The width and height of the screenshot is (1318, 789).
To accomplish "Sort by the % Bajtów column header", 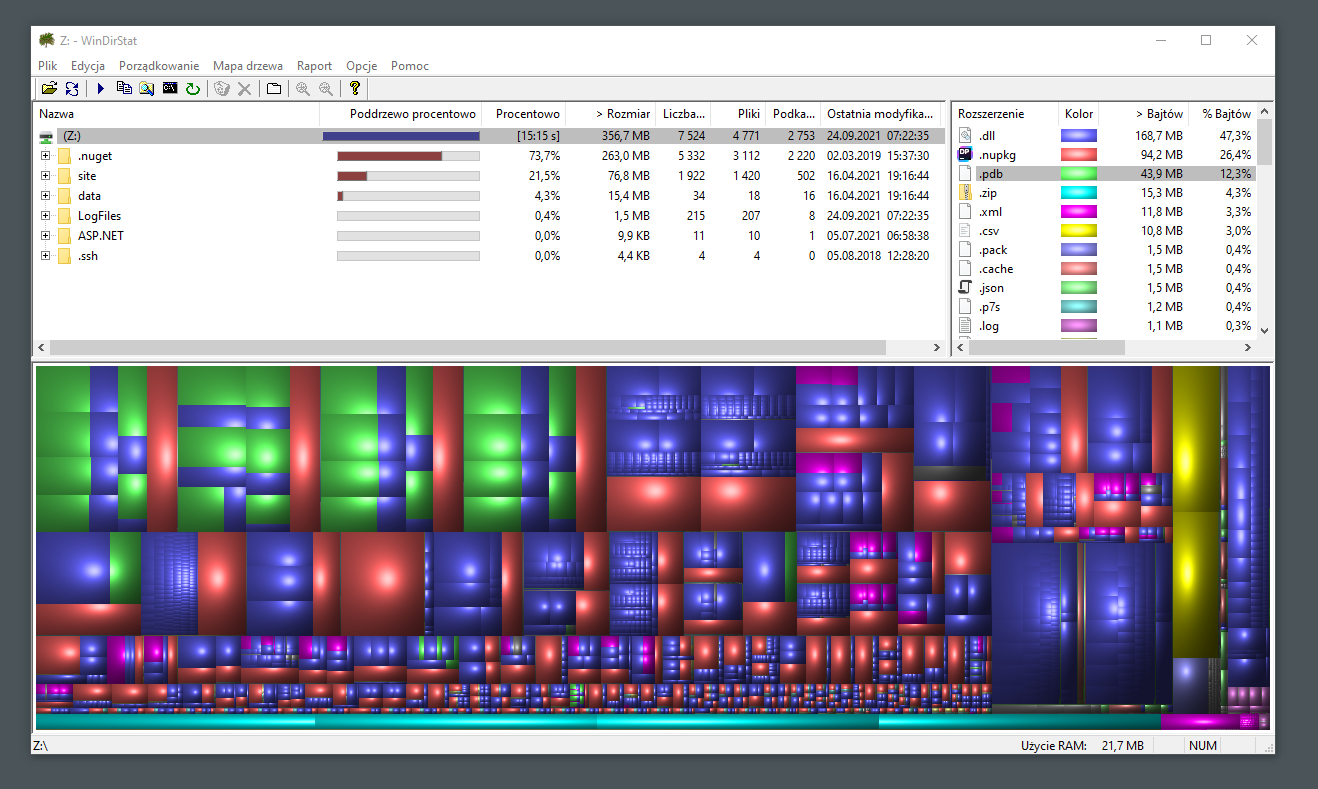I will (x=1225, y=114).
